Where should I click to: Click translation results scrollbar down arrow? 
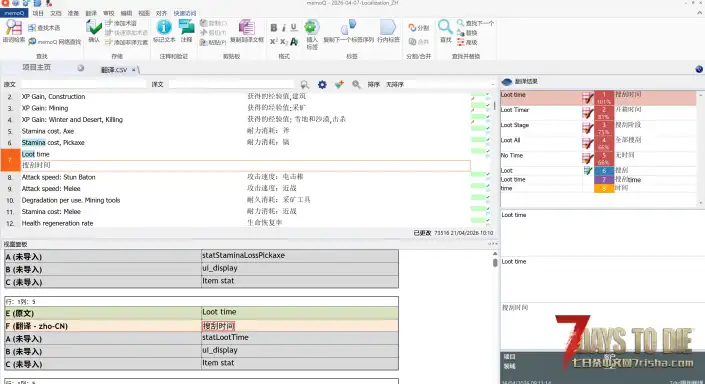click(x=700, y=203)
